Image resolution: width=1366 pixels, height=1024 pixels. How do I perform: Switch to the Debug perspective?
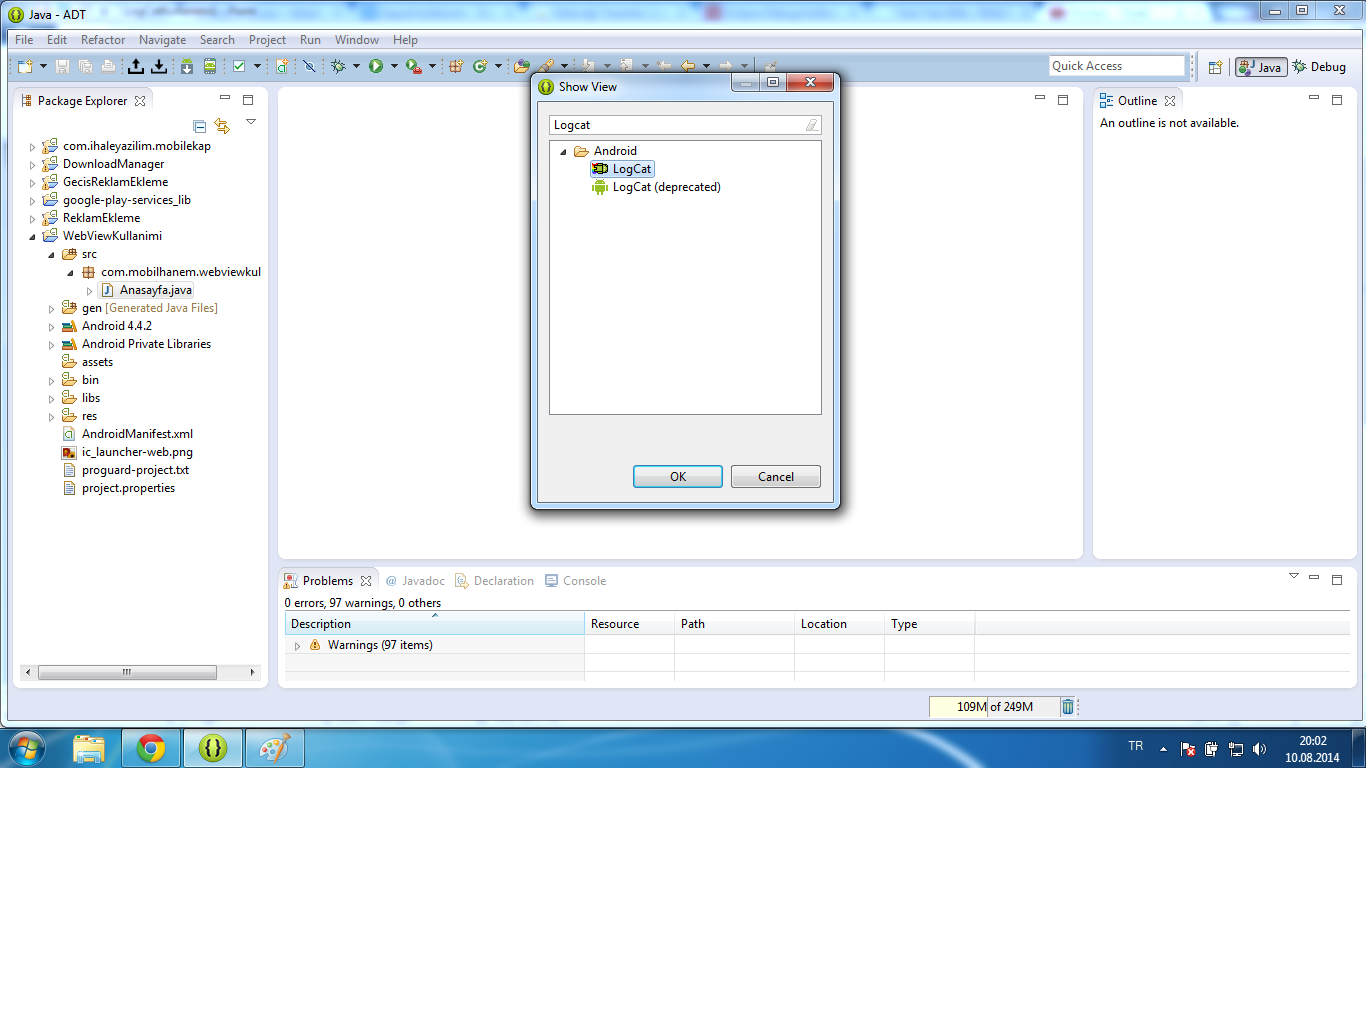click(1319, 67)
